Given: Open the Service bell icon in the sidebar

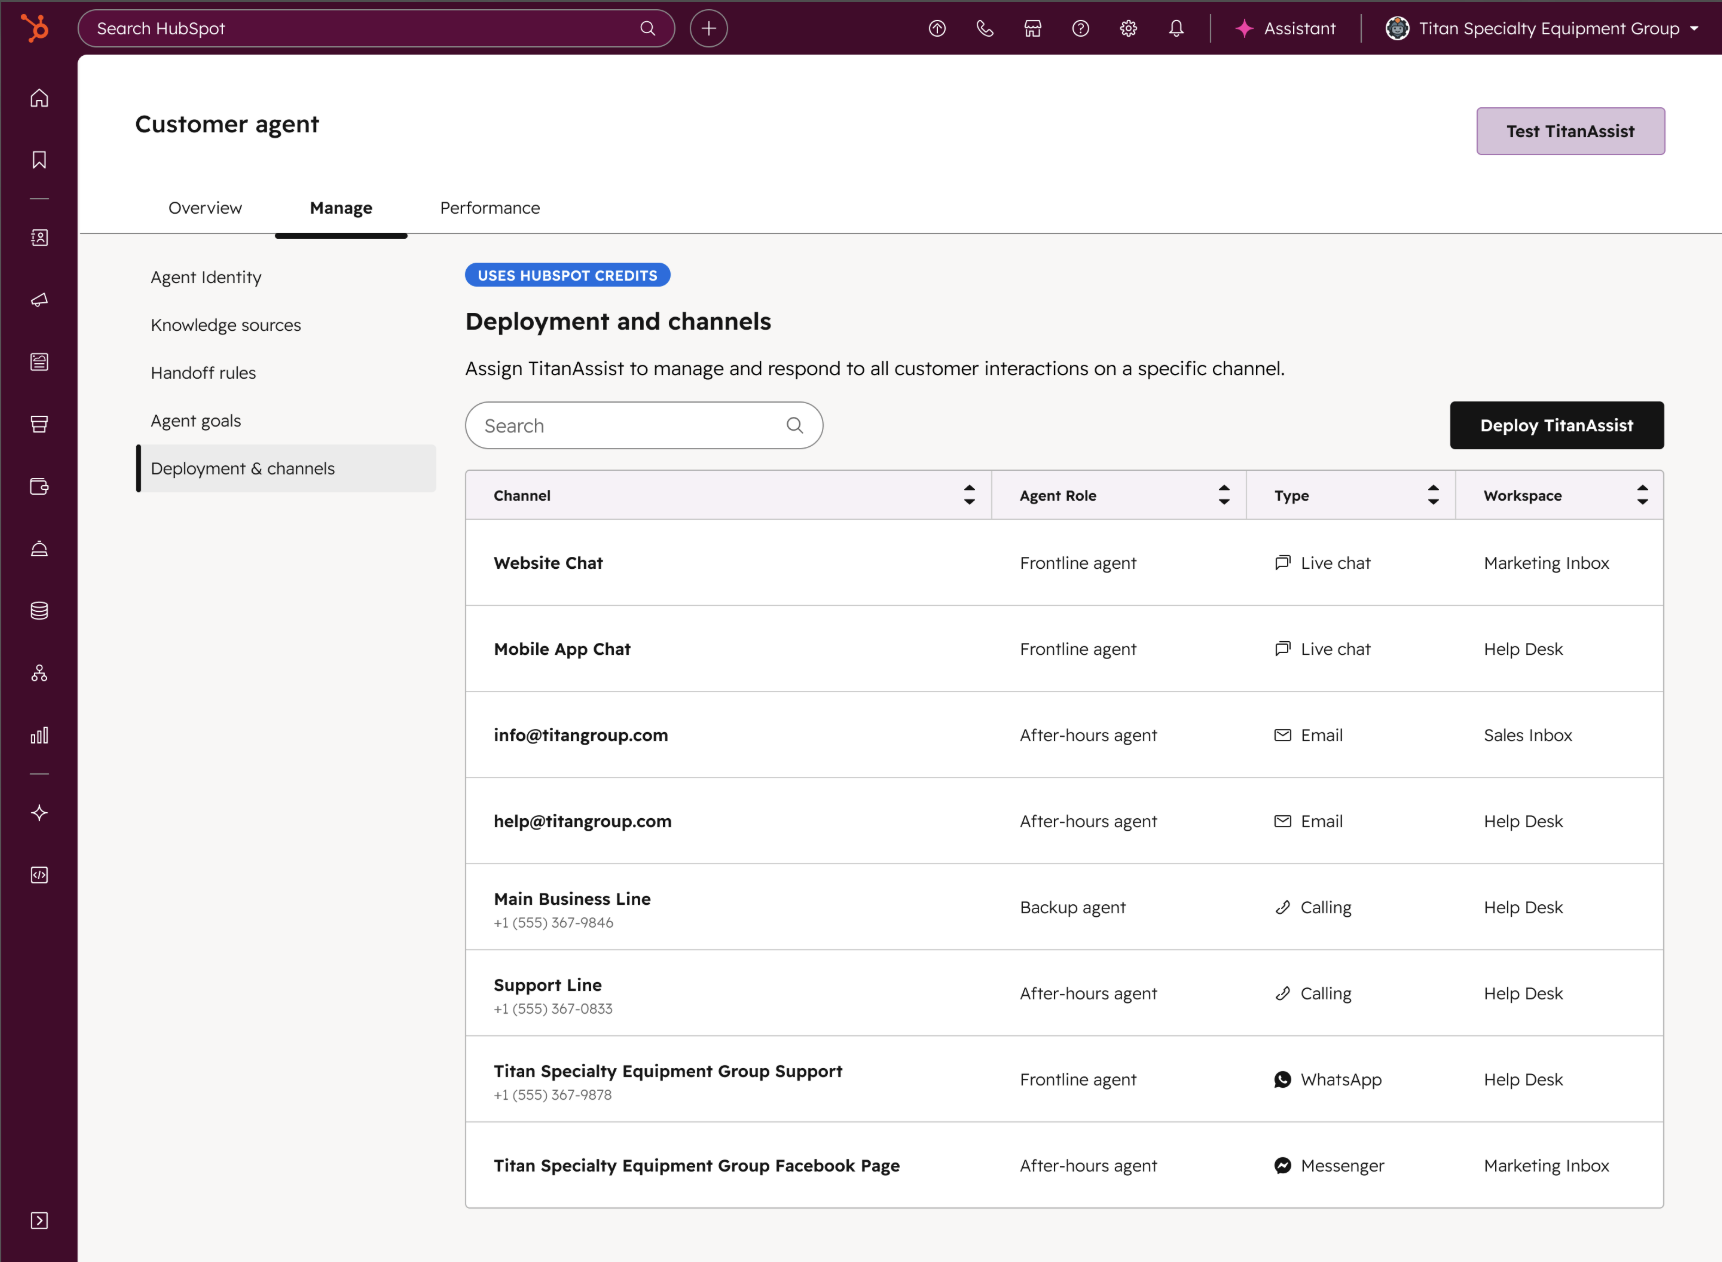Looking at the screenshot, I should [x=39, y=549].
